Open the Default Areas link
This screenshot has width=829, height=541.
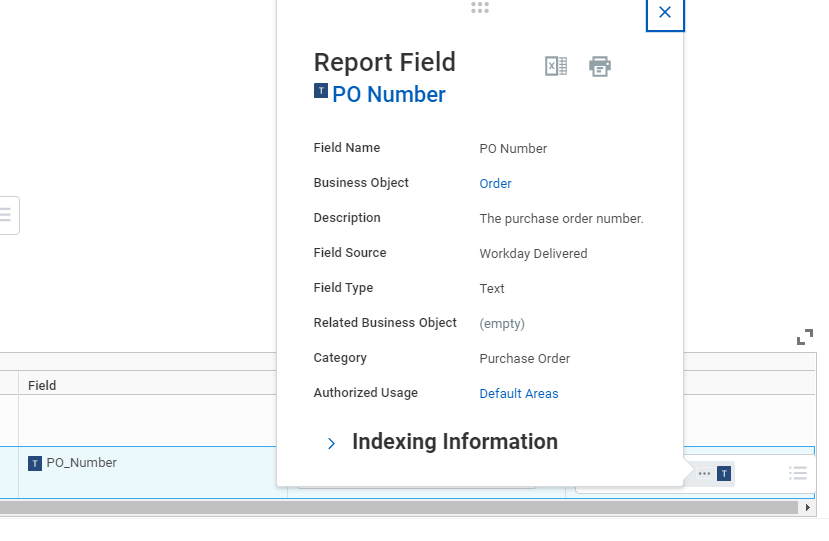tap(519, 393)
